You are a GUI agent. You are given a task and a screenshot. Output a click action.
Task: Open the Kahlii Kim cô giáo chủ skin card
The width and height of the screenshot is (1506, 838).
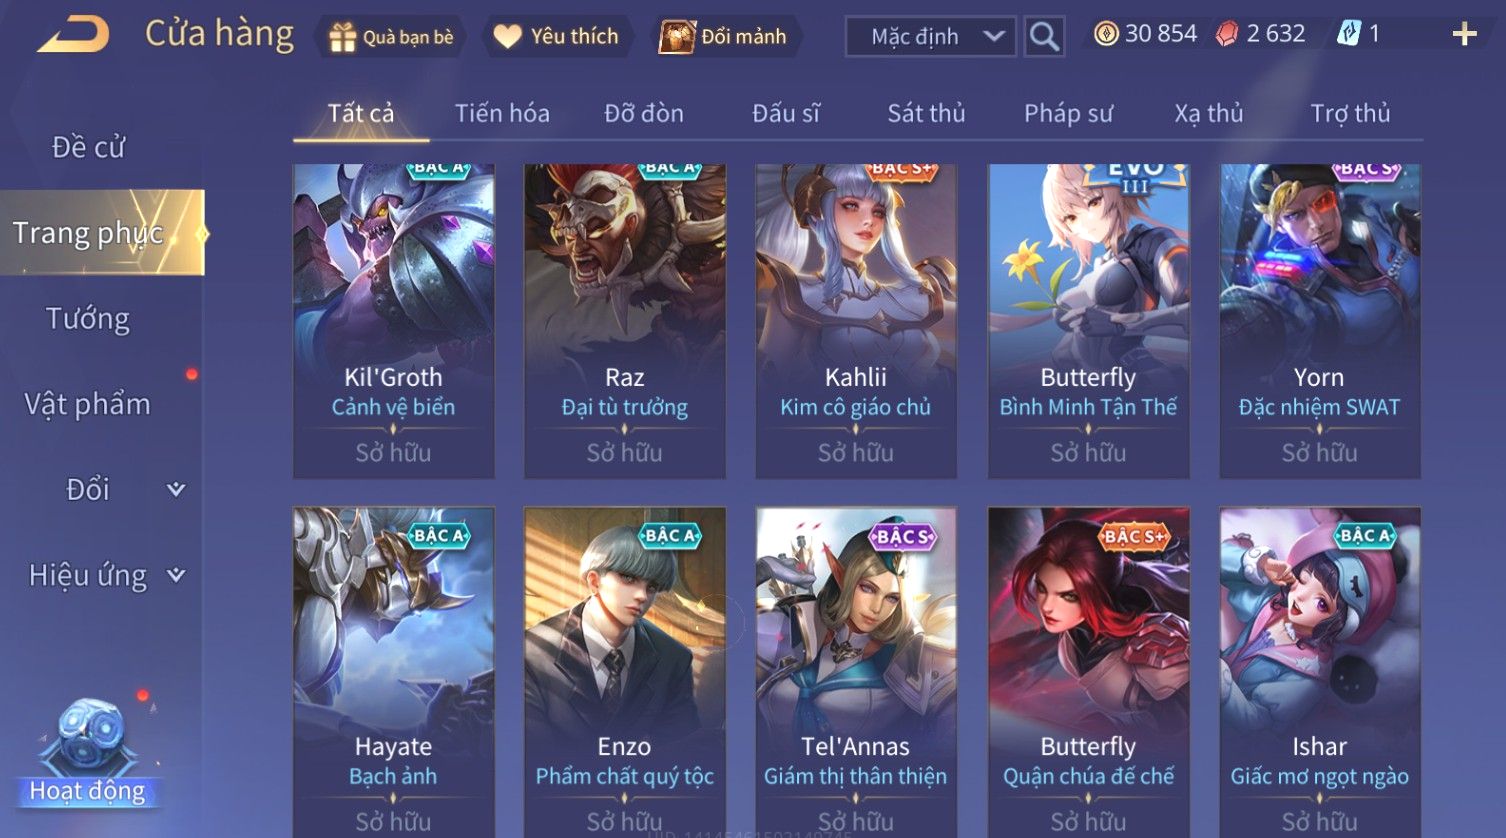click(856, 321)
